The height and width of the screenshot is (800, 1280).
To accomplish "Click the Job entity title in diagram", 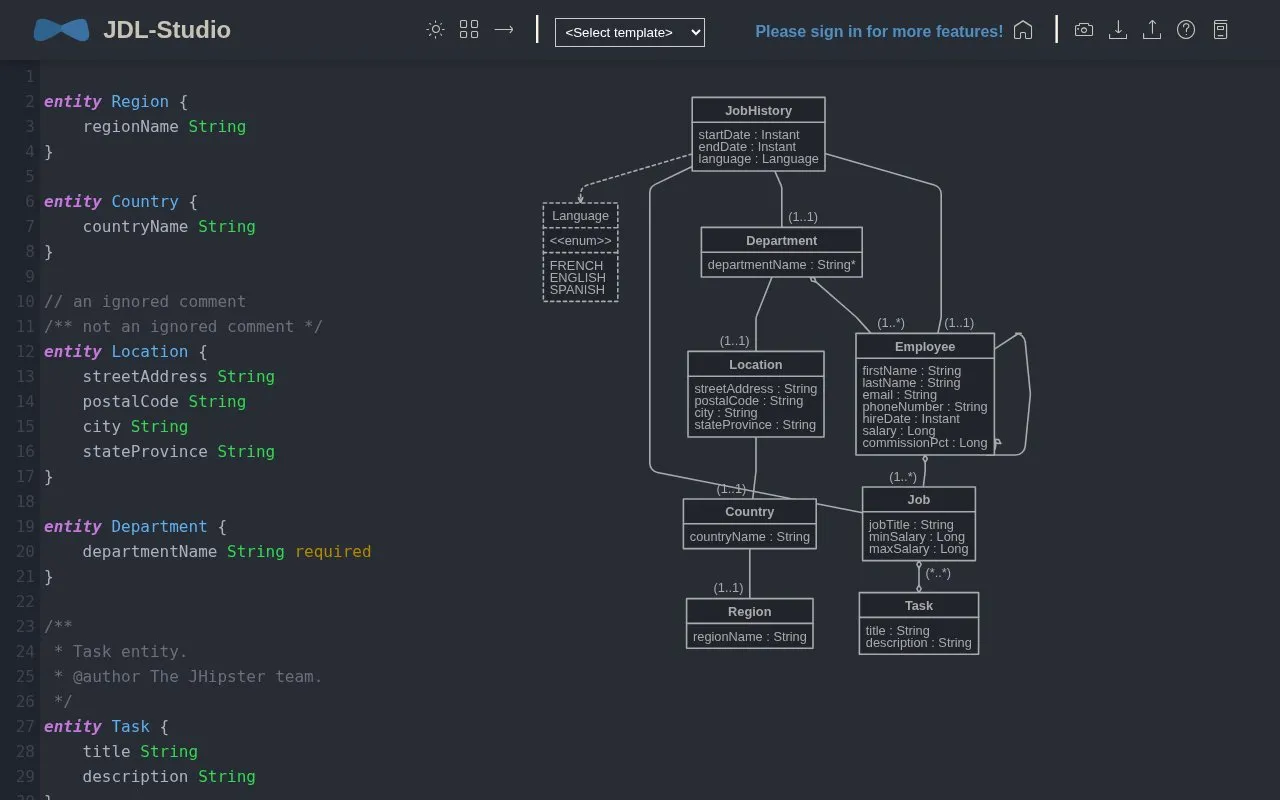I will pyautogui.click(x=919, y=499).
